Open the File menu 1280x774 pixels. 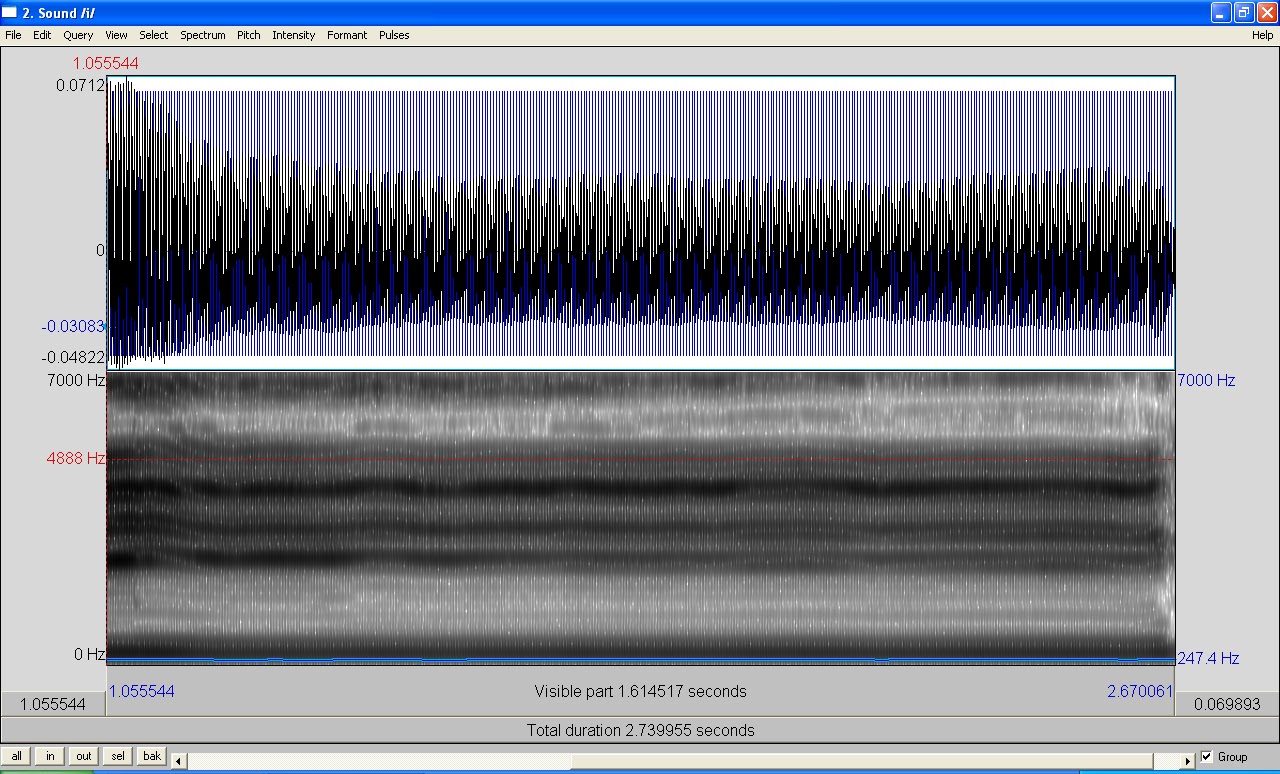pyautogui.click(x=13, y=35)
